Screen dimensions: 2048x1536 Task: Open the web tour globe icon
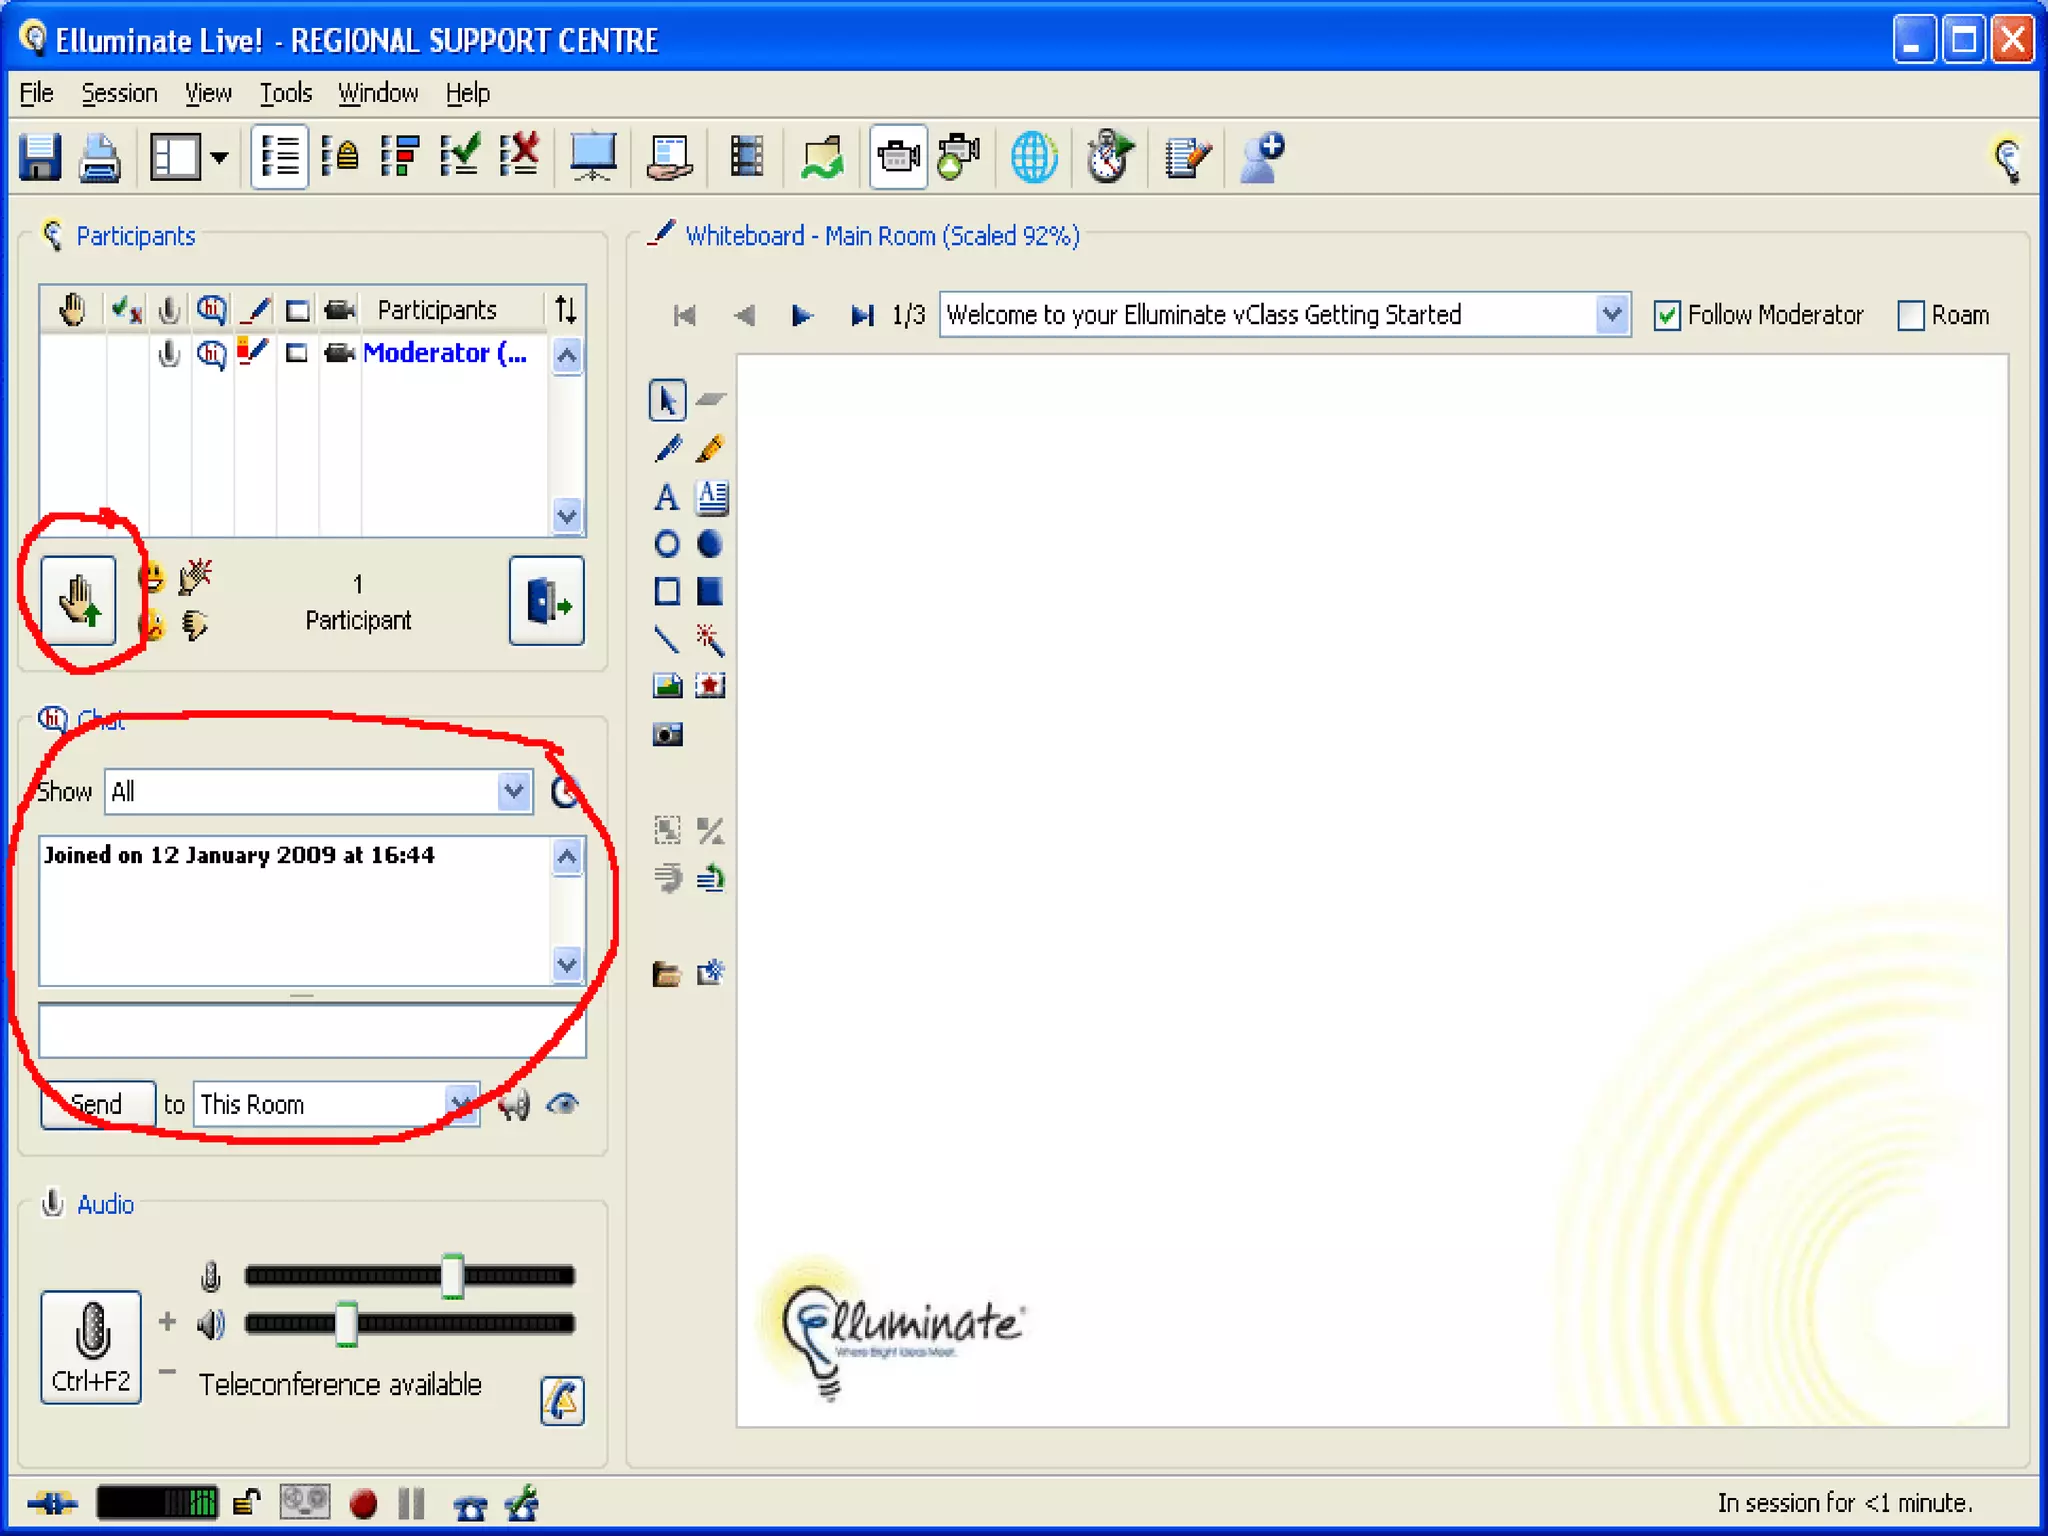[x=1033, y=157]
